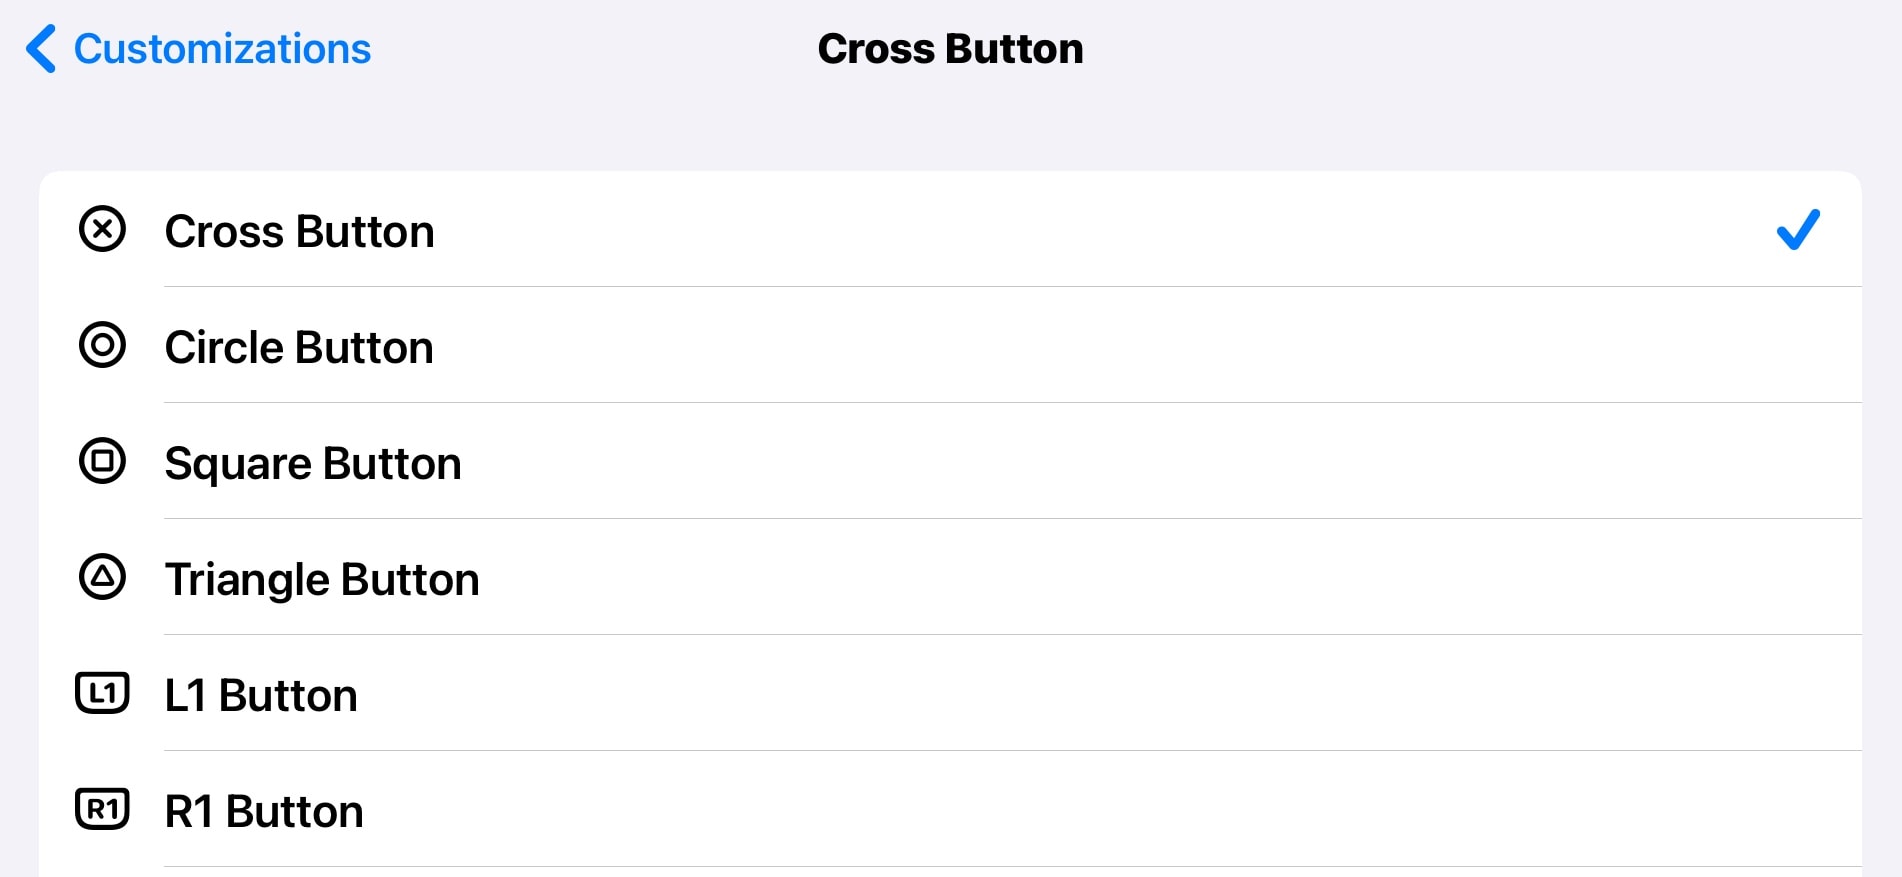Viewport: 1902px width, 877px height.
Task: Click the L1 shoulder button icon
Action: point(102,693)
